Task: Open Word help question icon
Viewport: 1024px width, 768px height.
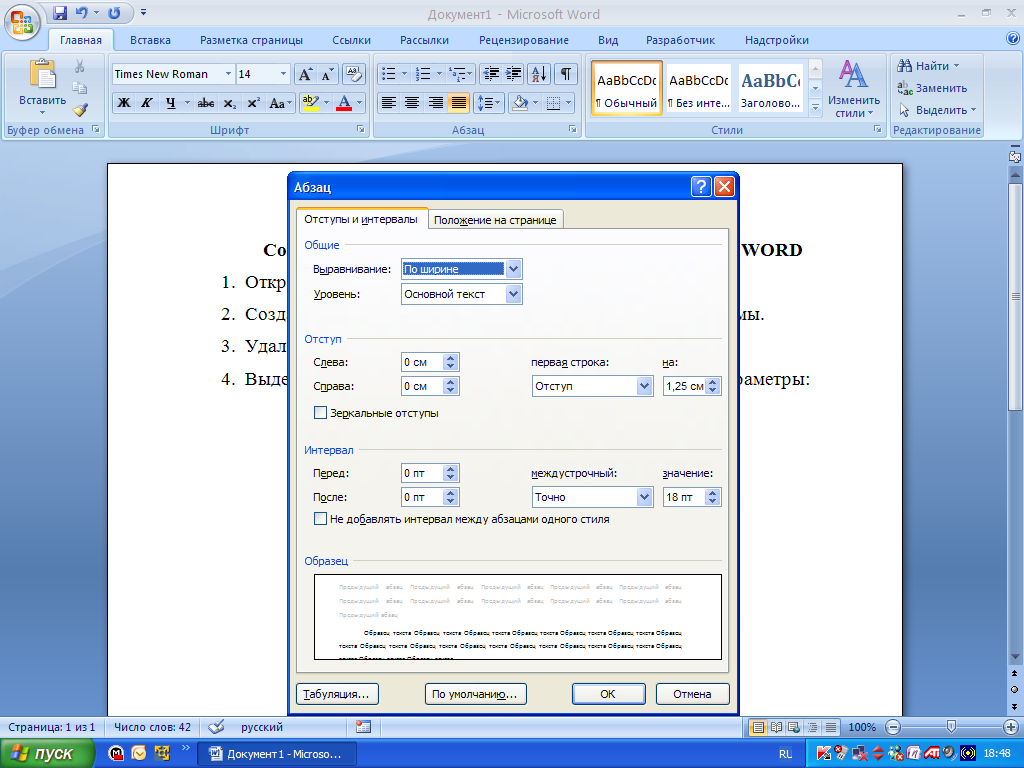Action: pyautogui.click(x=1013, y=39)
